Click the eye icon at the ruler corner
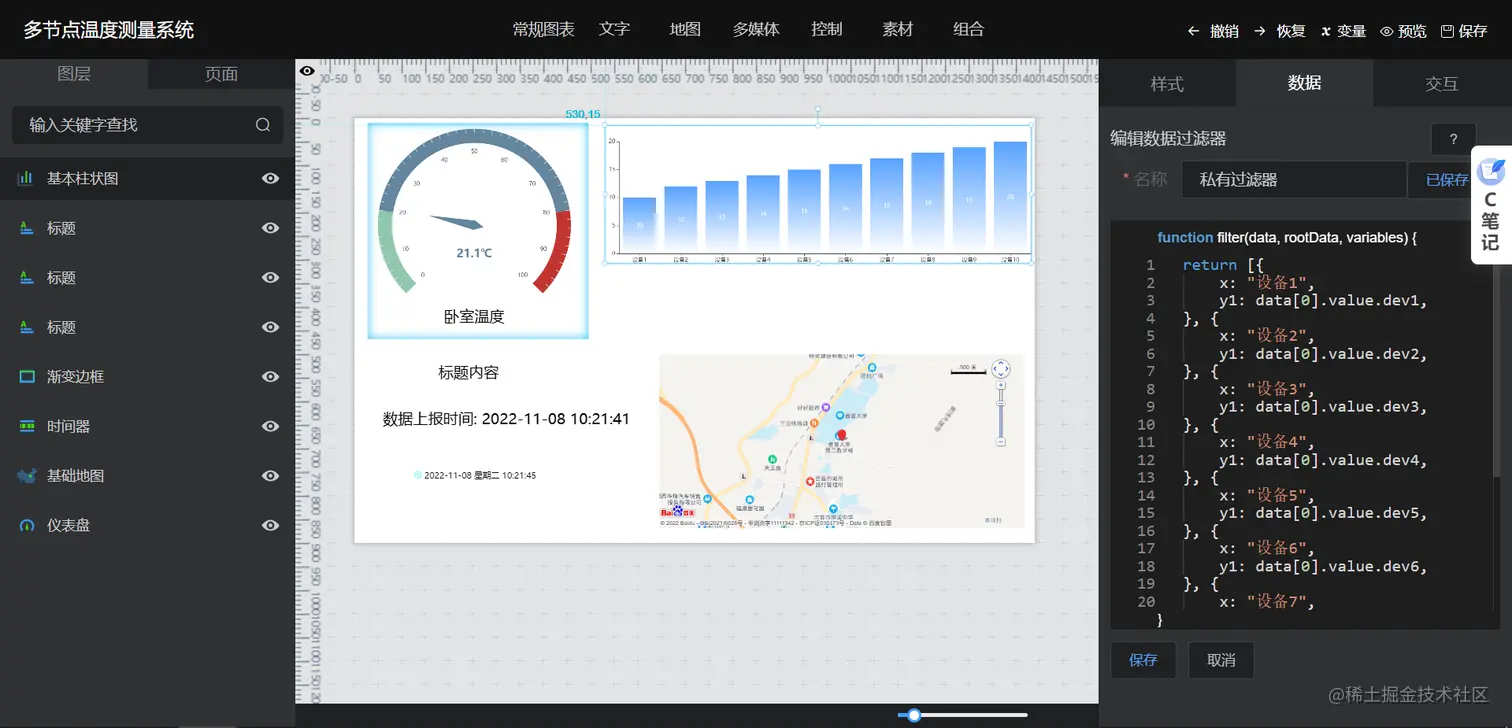 click(x=308, y=71)
